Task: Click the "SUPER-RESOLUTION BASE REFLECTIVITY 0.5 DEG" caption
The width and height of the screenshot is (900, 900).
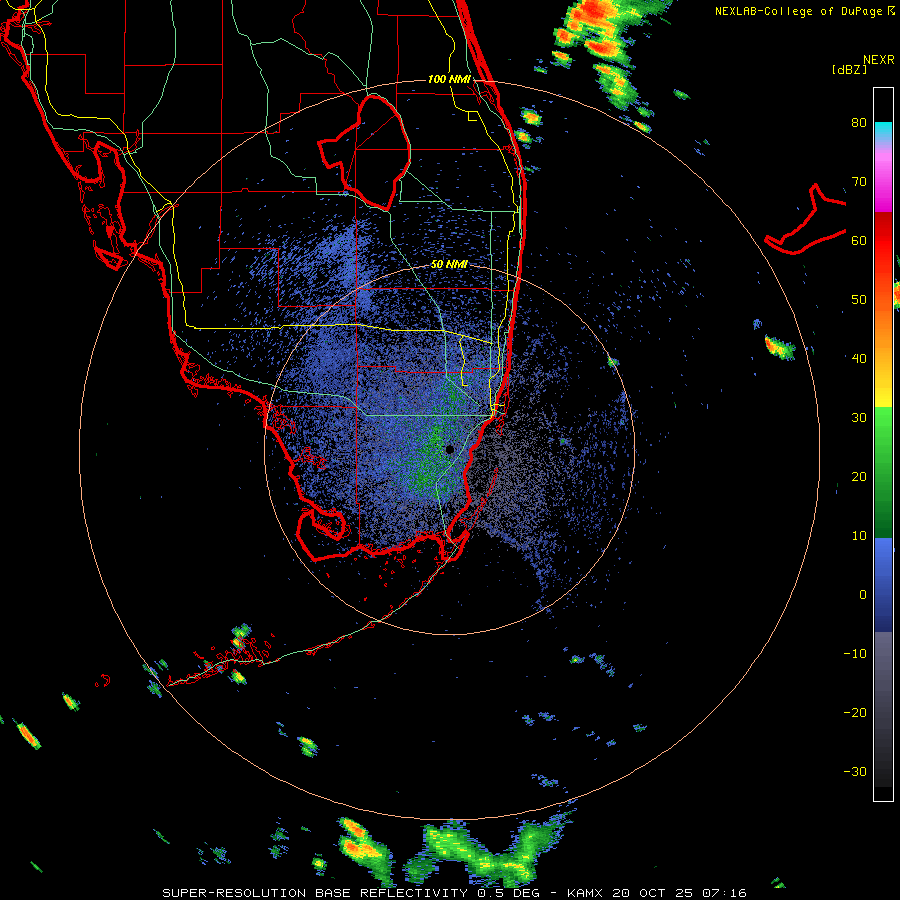Action: [x=351, y=893]
